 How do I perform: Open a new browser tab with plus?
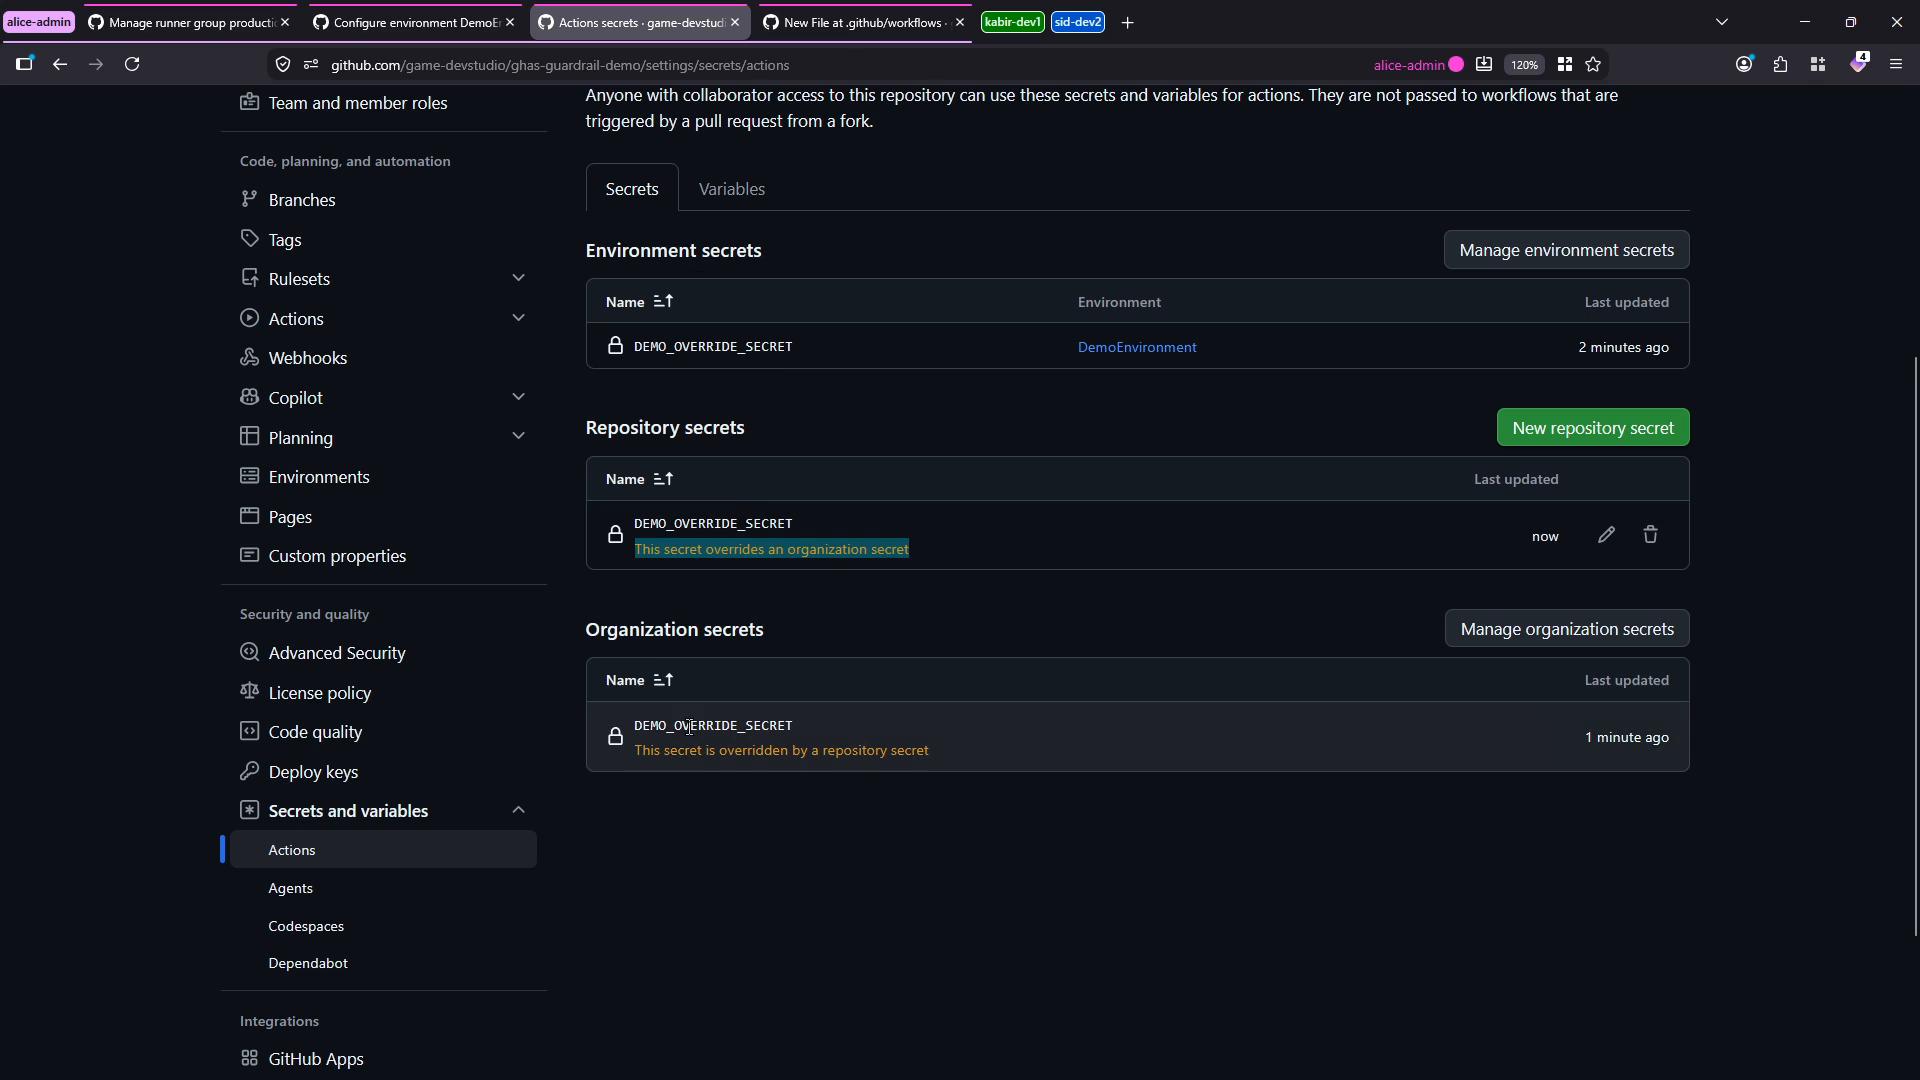tap(1127, 22)
